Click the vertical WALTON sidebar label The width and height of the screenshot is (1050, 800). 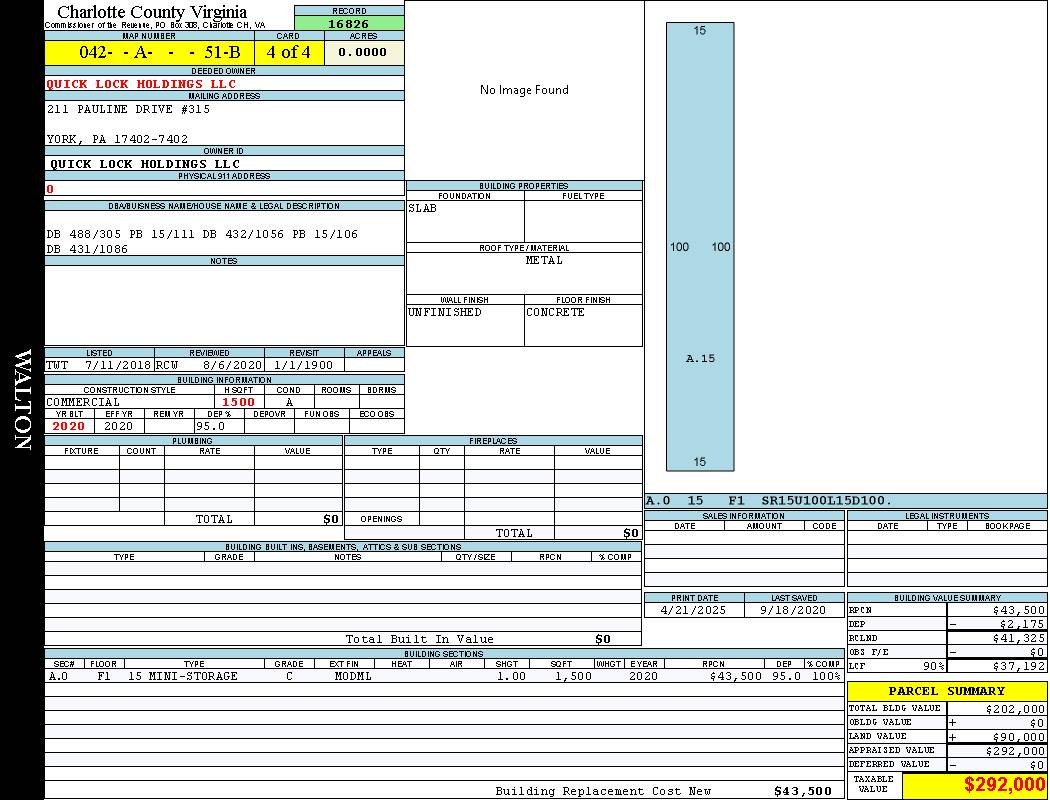point(22,400)
